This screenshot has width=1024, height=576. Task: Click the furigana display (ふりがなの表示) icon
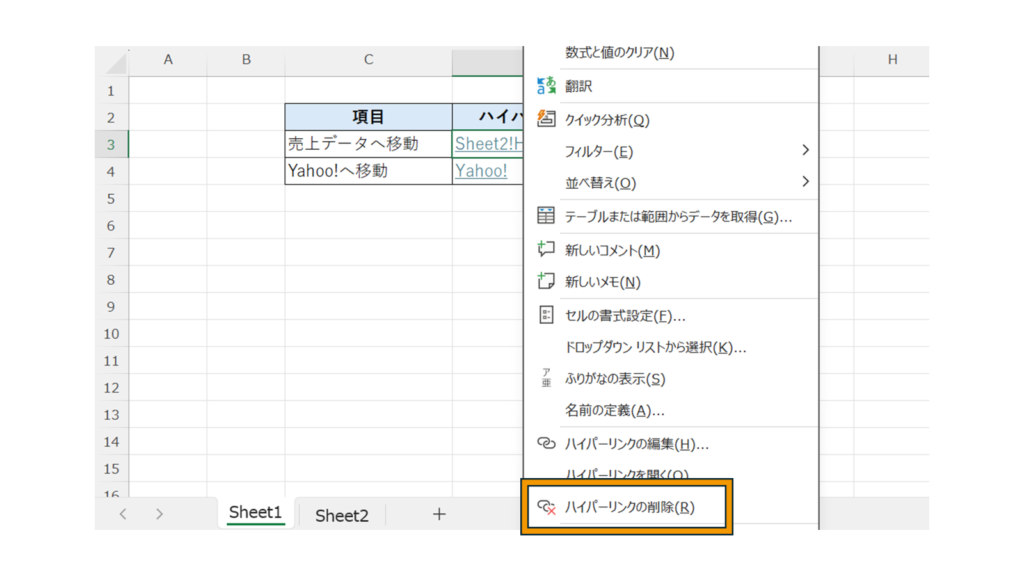tap(546, 379)
